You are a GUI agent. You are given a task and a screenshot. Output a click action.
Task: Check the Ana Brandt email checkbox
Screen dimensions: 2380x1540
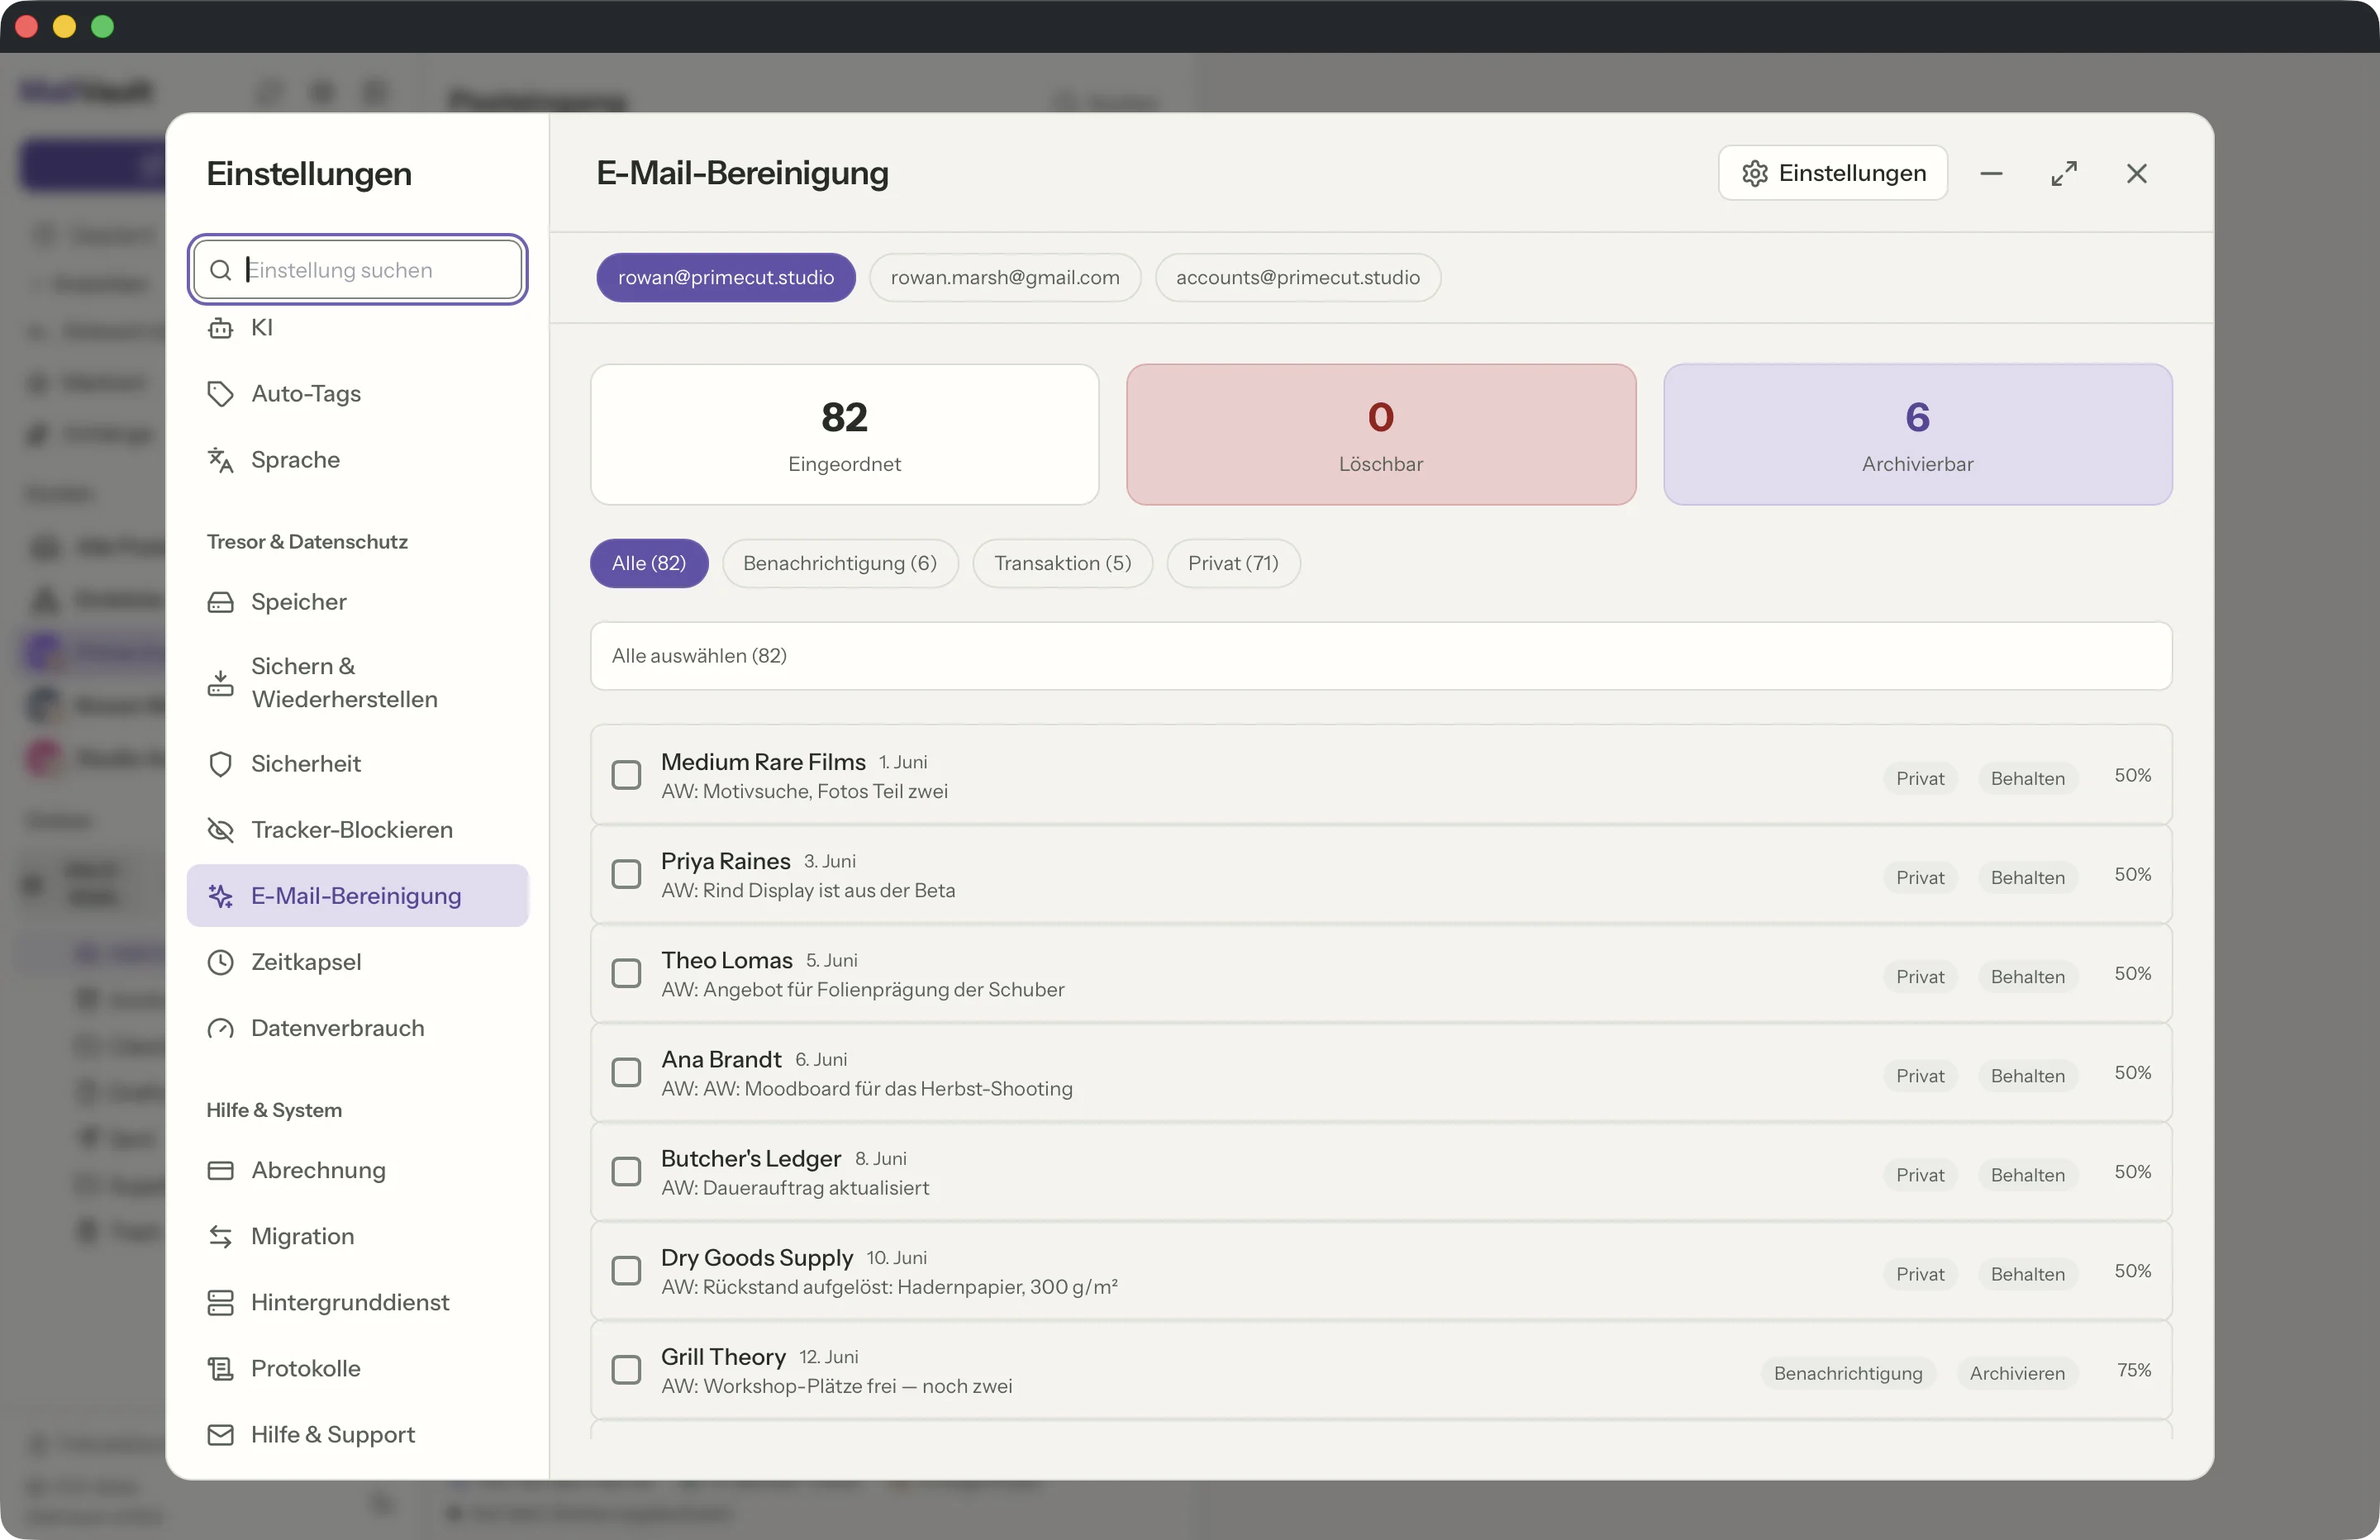pyautogui.click(x=626, y=1072)
